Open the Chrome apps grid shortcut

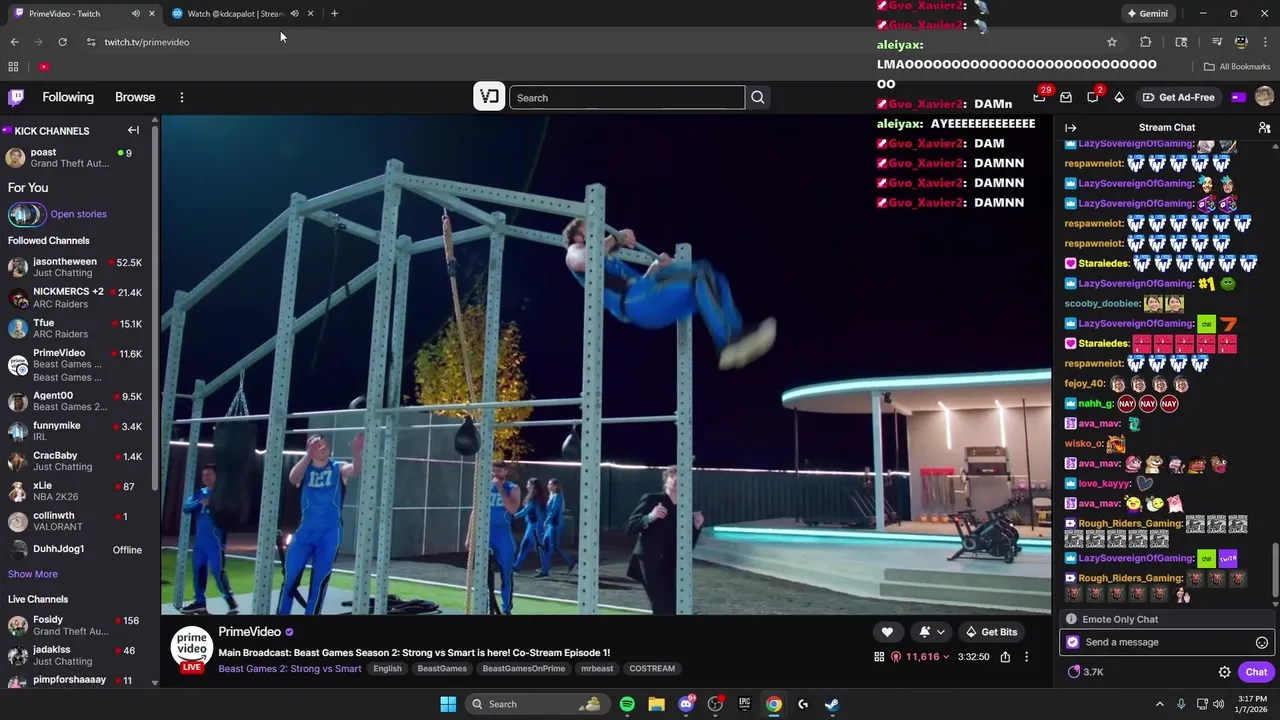[x=13, y=67]
